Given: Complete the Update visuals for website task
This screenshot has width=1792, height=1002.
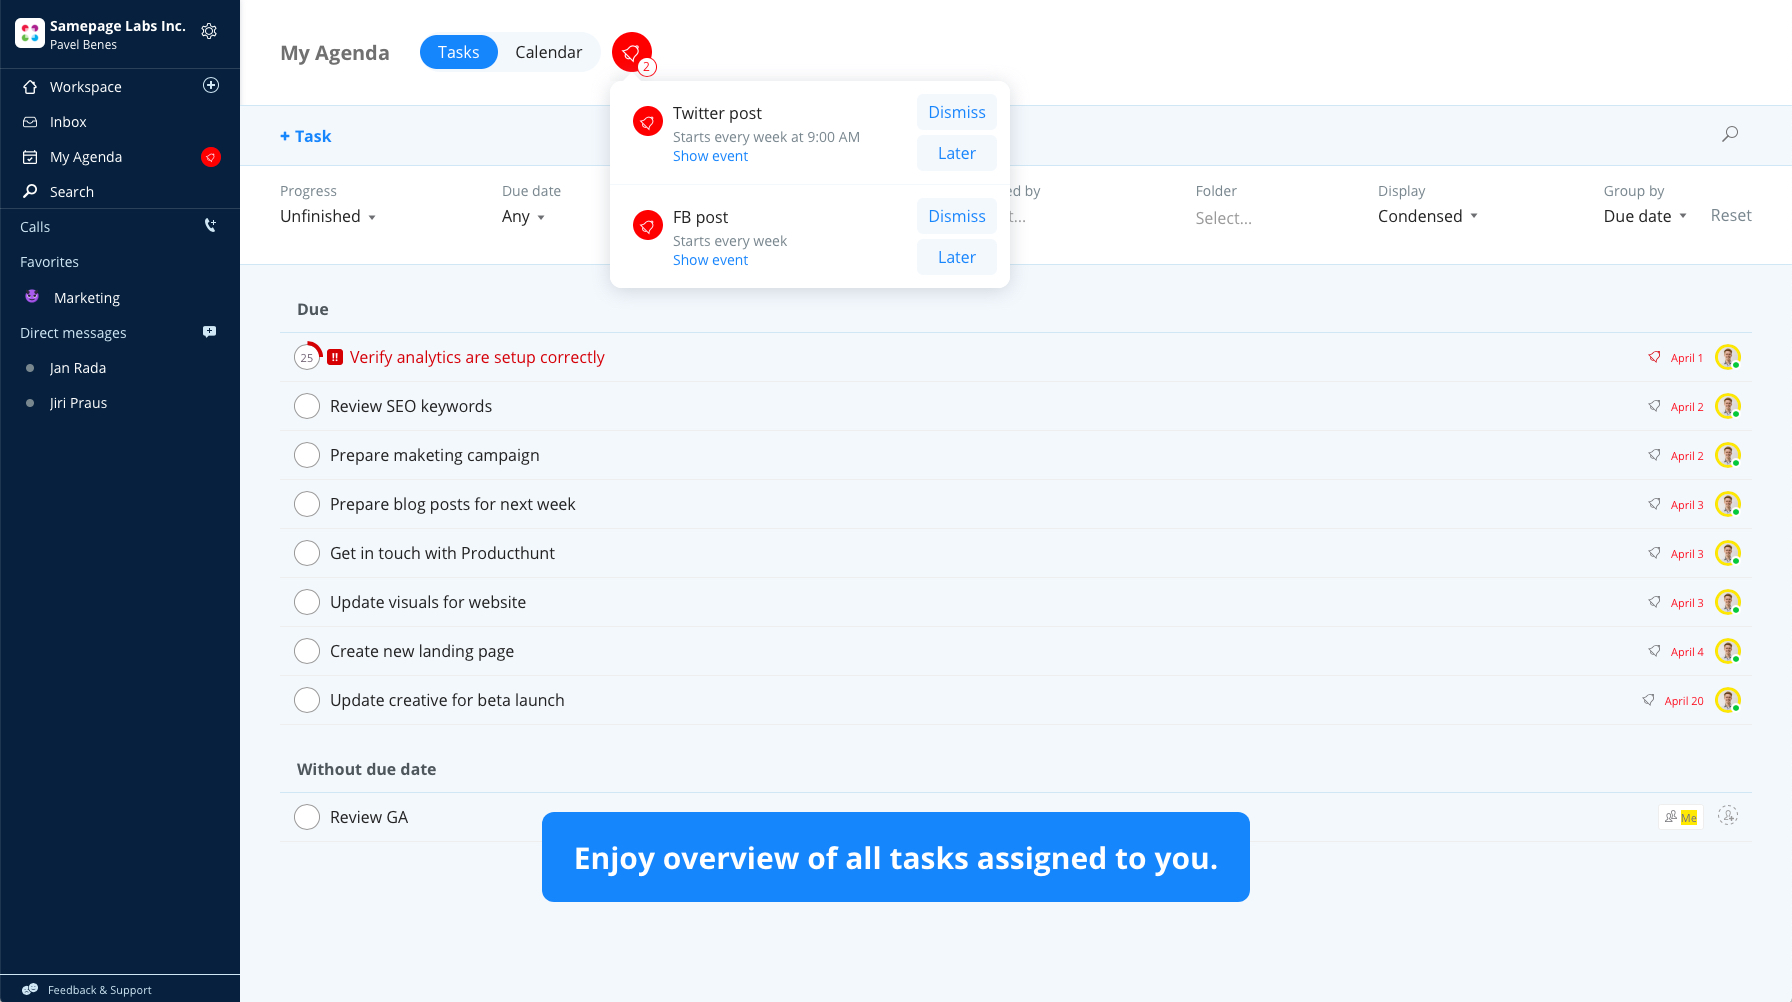Looking at the screenshot, I should pyautogui.click(x=307, y=602).
